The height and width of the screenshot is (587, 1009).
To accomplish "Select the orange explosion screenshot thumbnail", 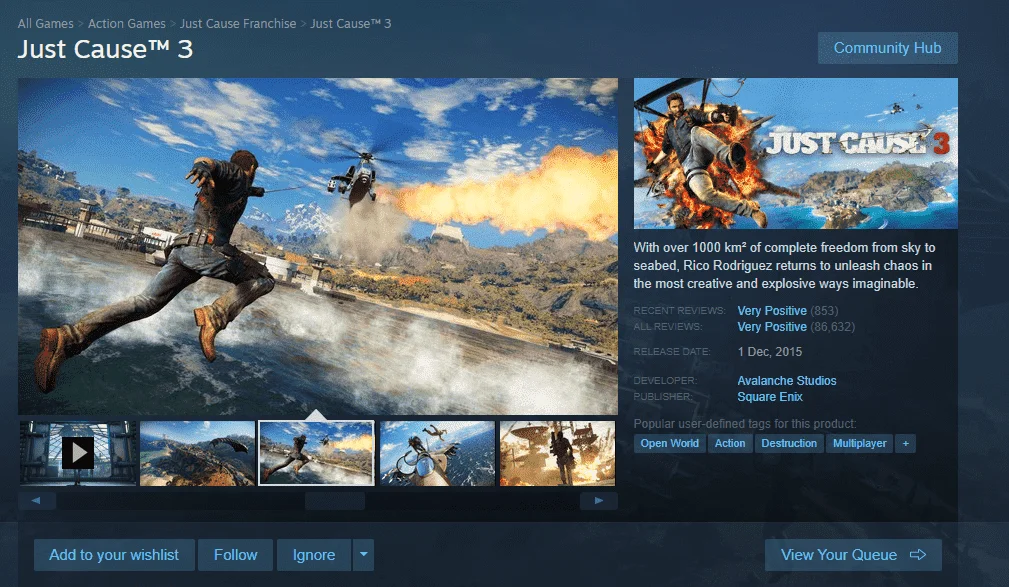I will click(x=557, y=453).
